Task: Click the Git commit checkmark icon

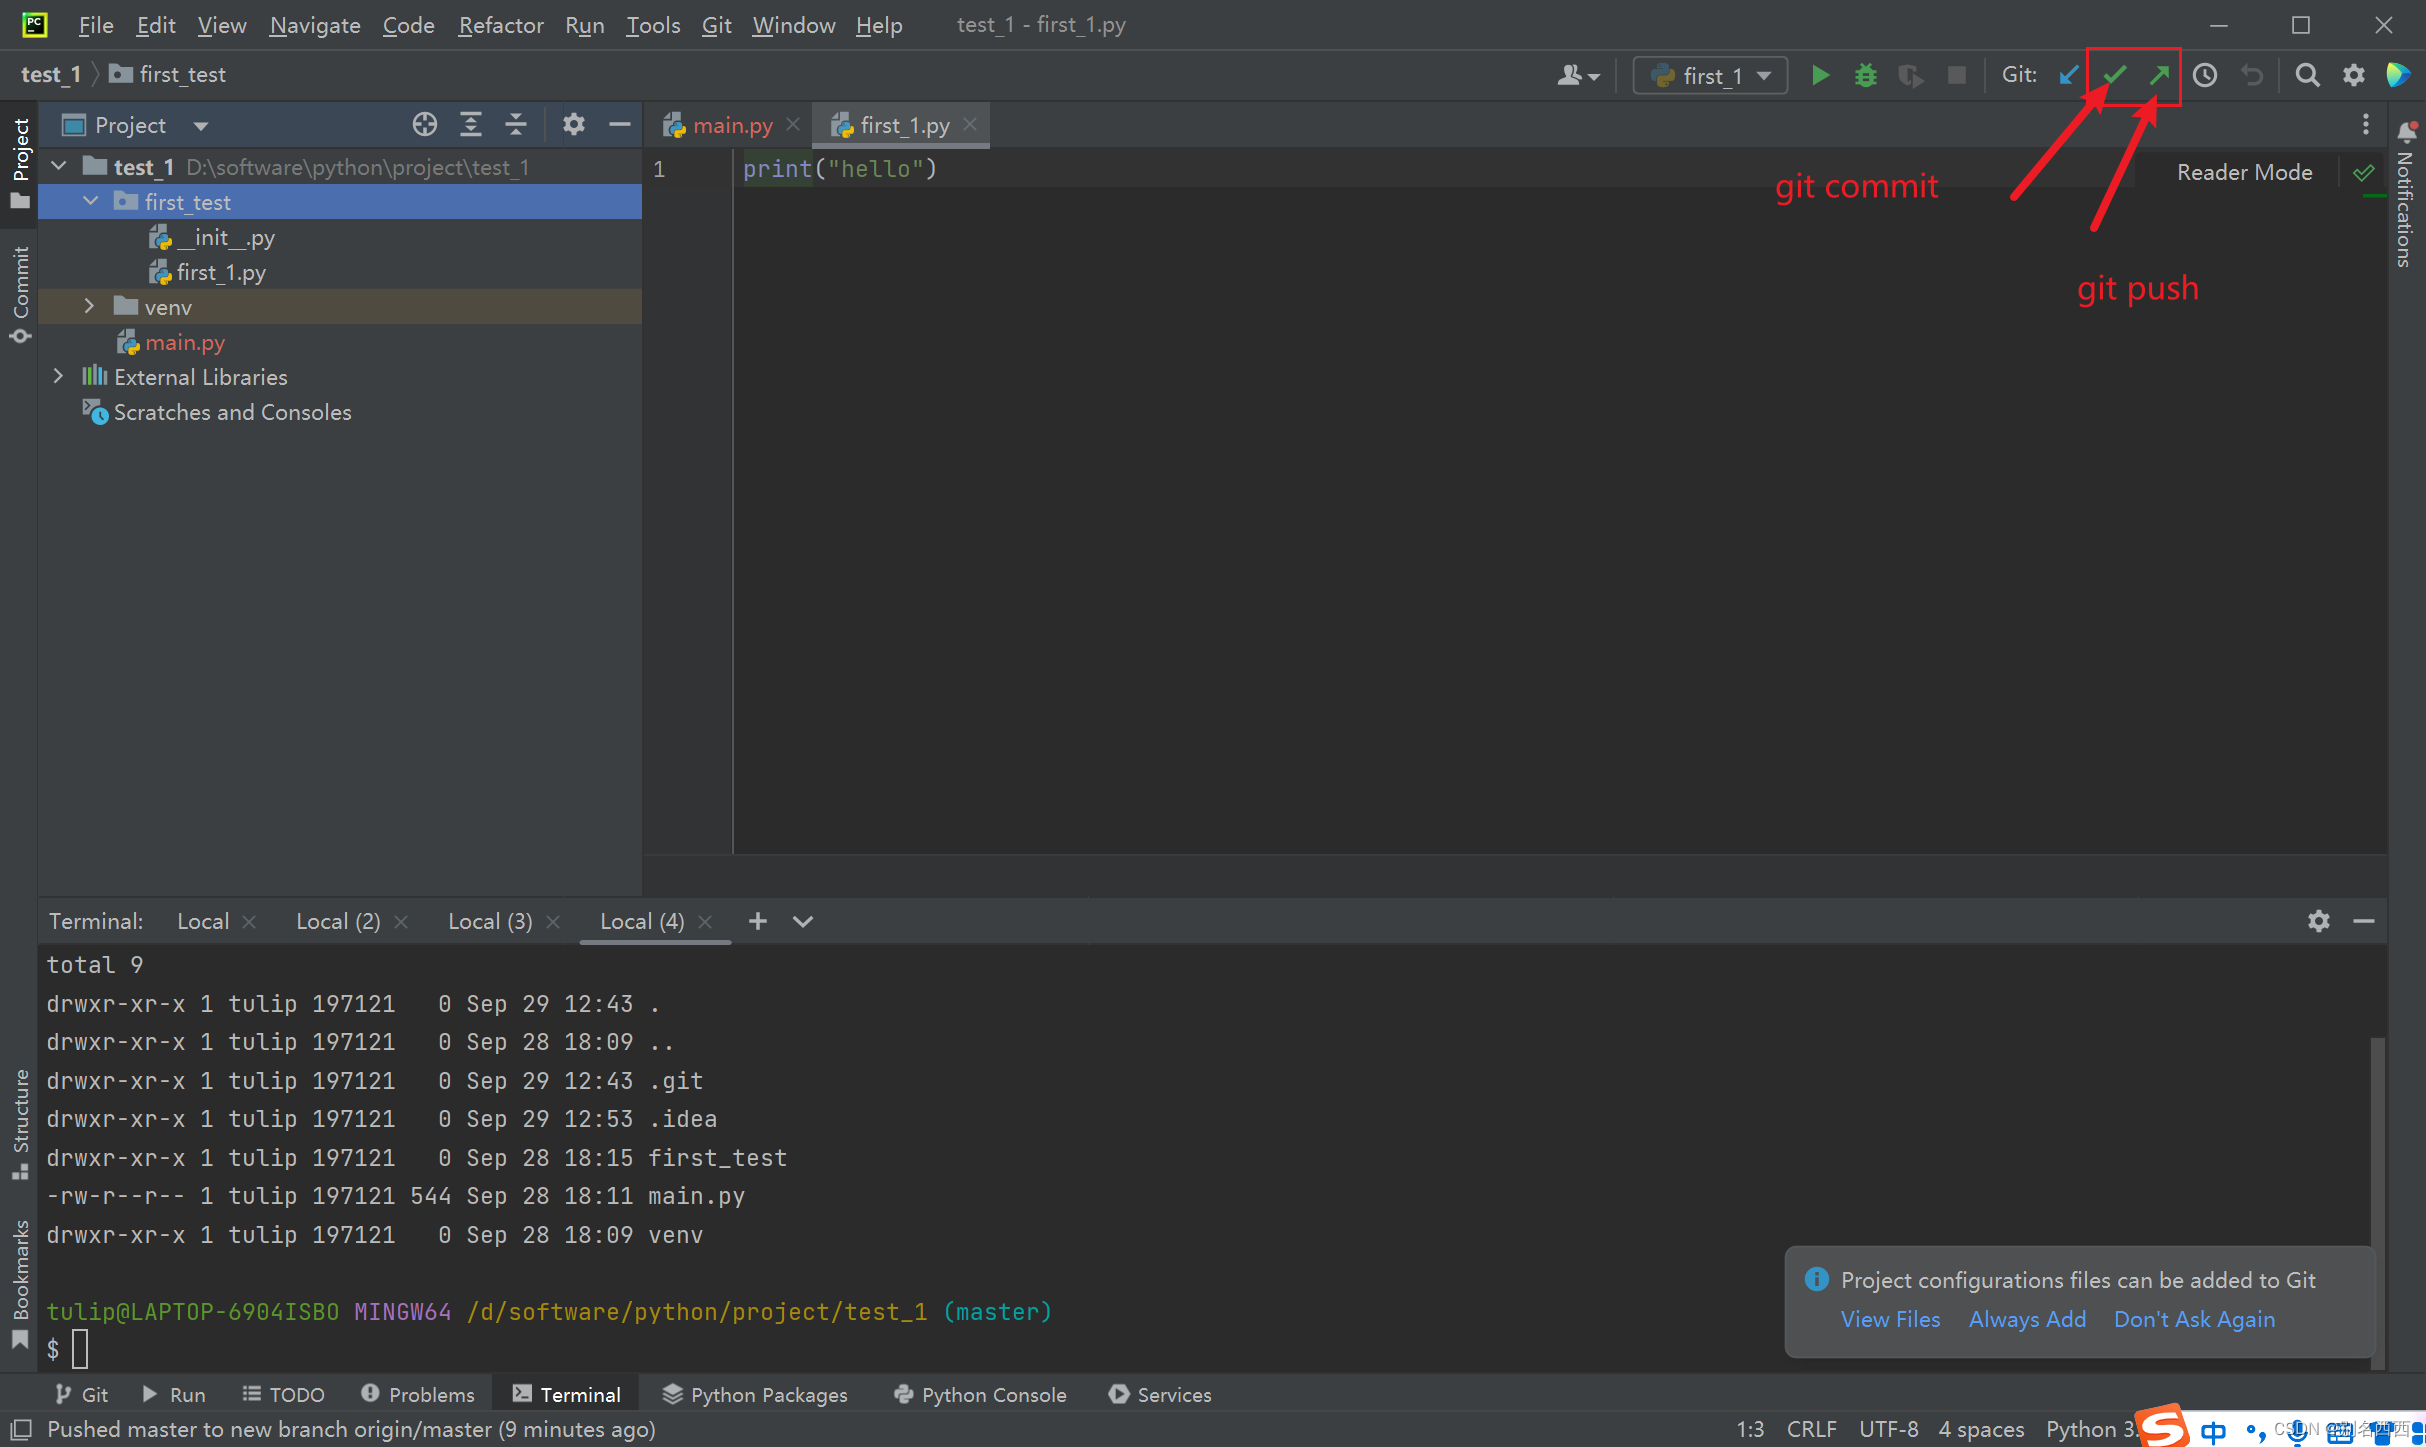Action: tap(2114, 75)
